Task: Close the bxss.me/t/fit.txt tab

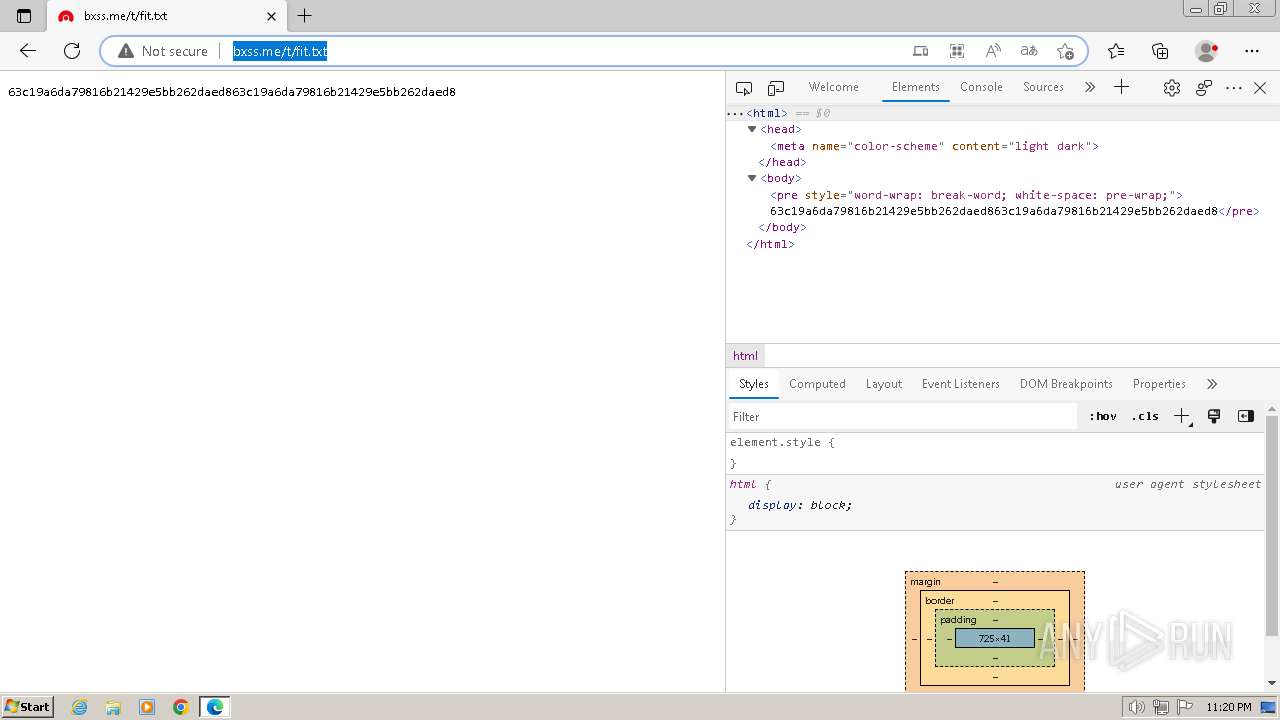Action: 272,16
